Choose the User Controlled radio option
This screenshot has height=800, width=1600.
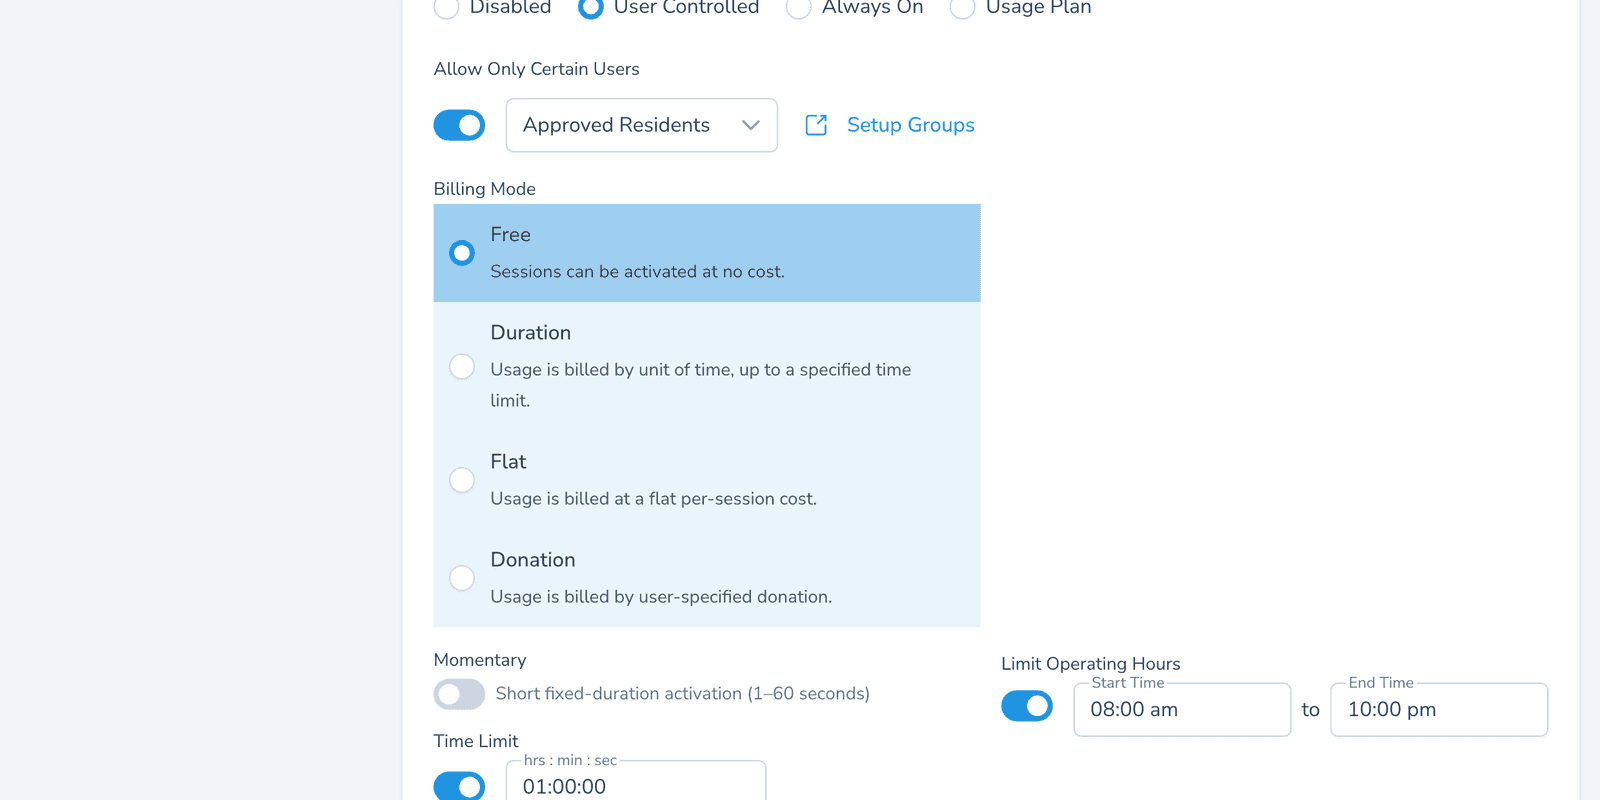coord(591,7)
